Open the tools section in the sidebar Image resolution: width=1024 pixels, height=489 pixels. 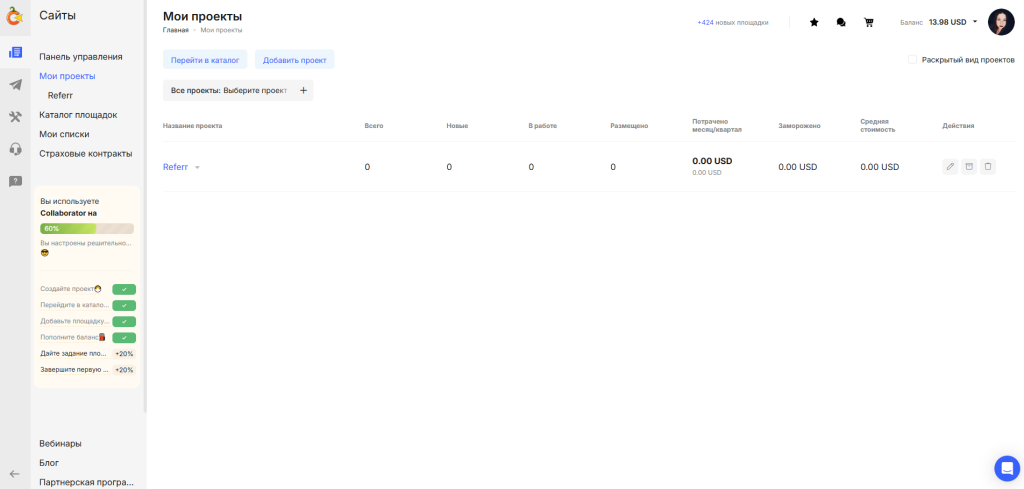(15, 117)
